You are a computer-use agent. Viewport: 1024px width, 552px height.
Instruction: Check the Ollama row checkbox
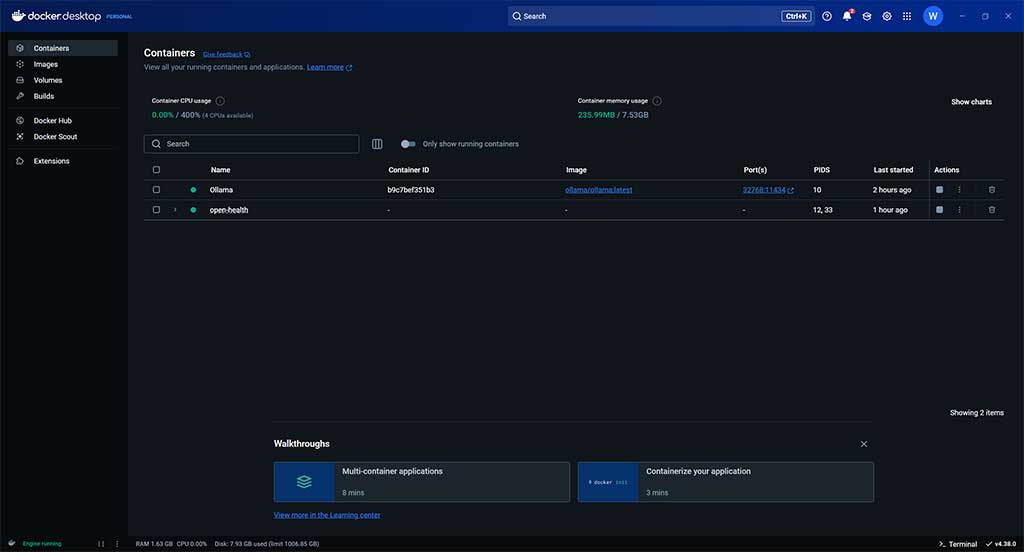156,189
